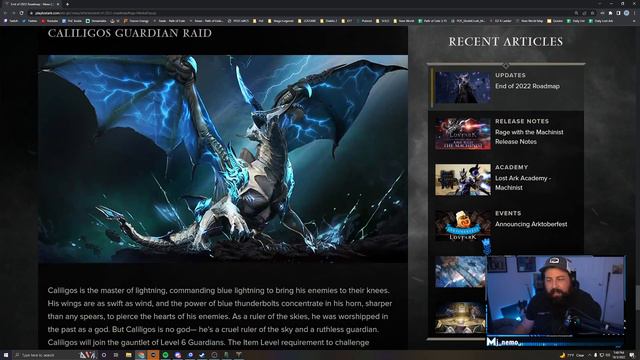Open the Chrome extensions puzzle icon
This screenshot has width=640, height=360.
coord(610,13)
